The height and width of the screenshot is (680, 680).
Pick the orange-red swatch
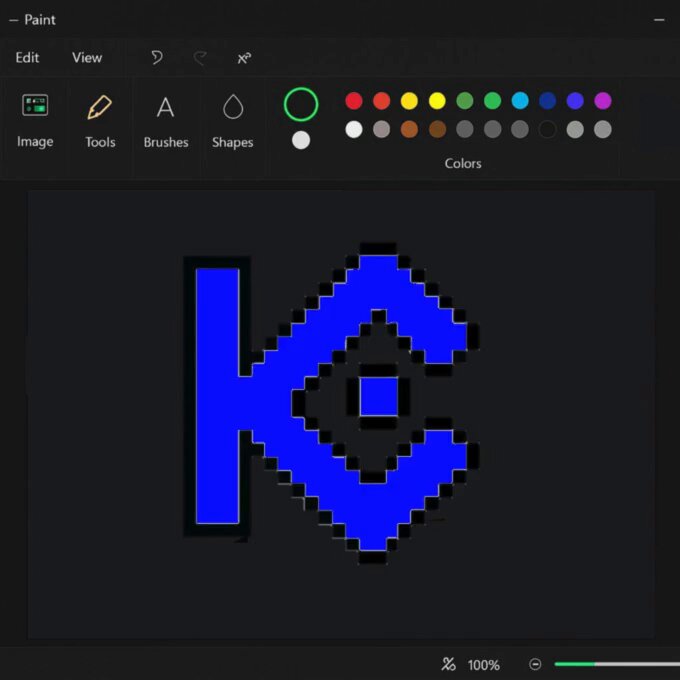(382, 101)
